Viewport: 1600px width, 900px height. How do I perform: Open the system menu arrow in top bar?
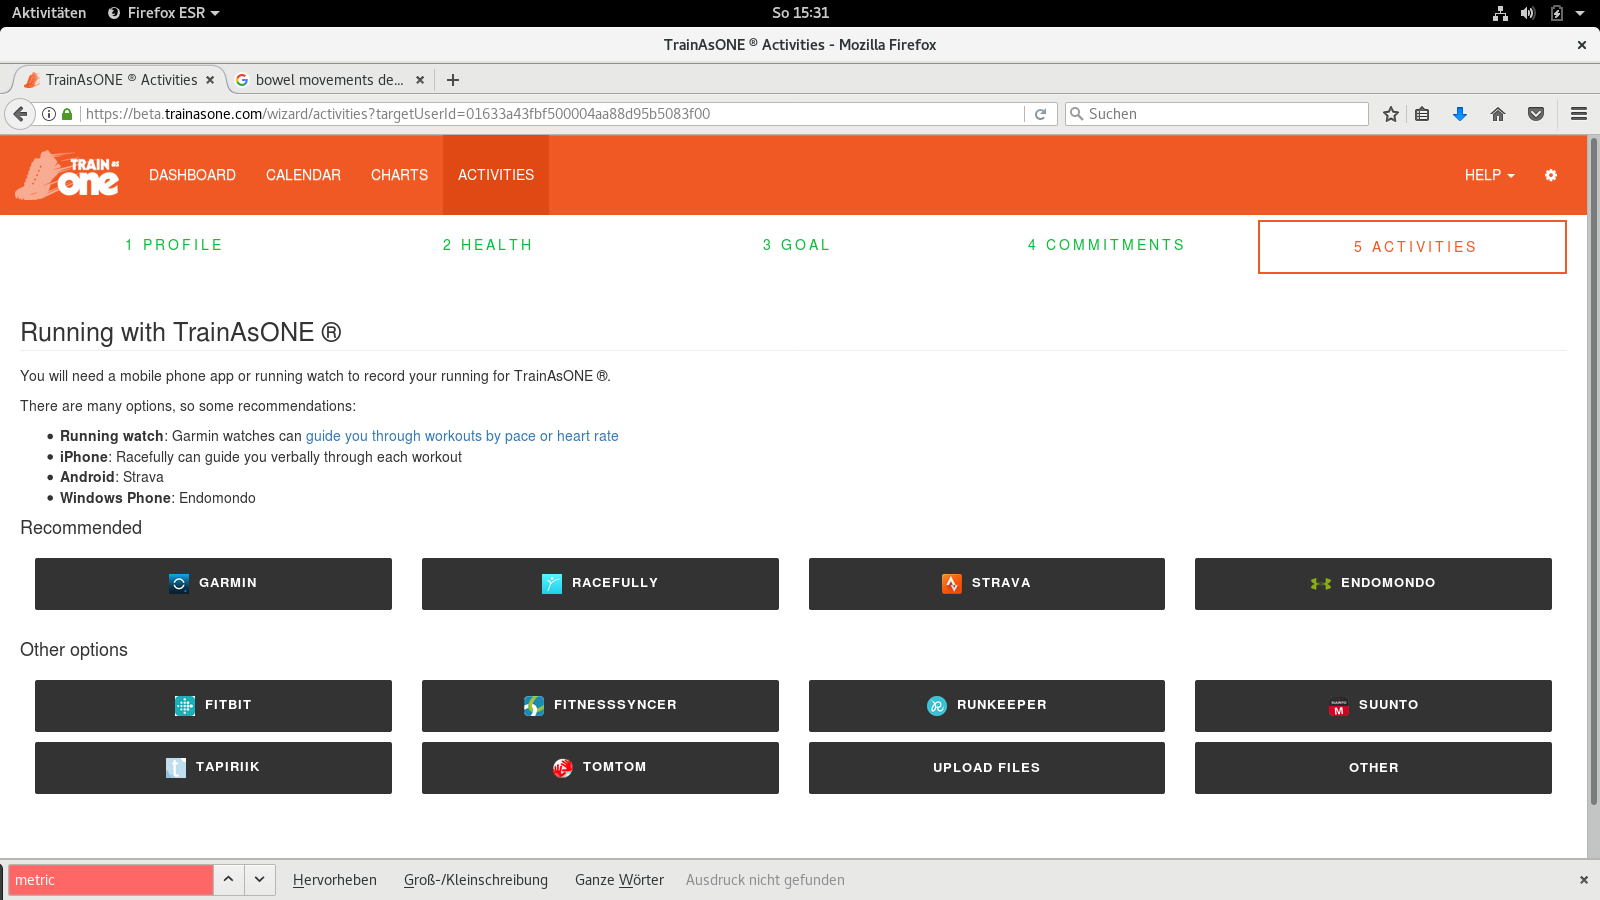tap(1580, 13)
